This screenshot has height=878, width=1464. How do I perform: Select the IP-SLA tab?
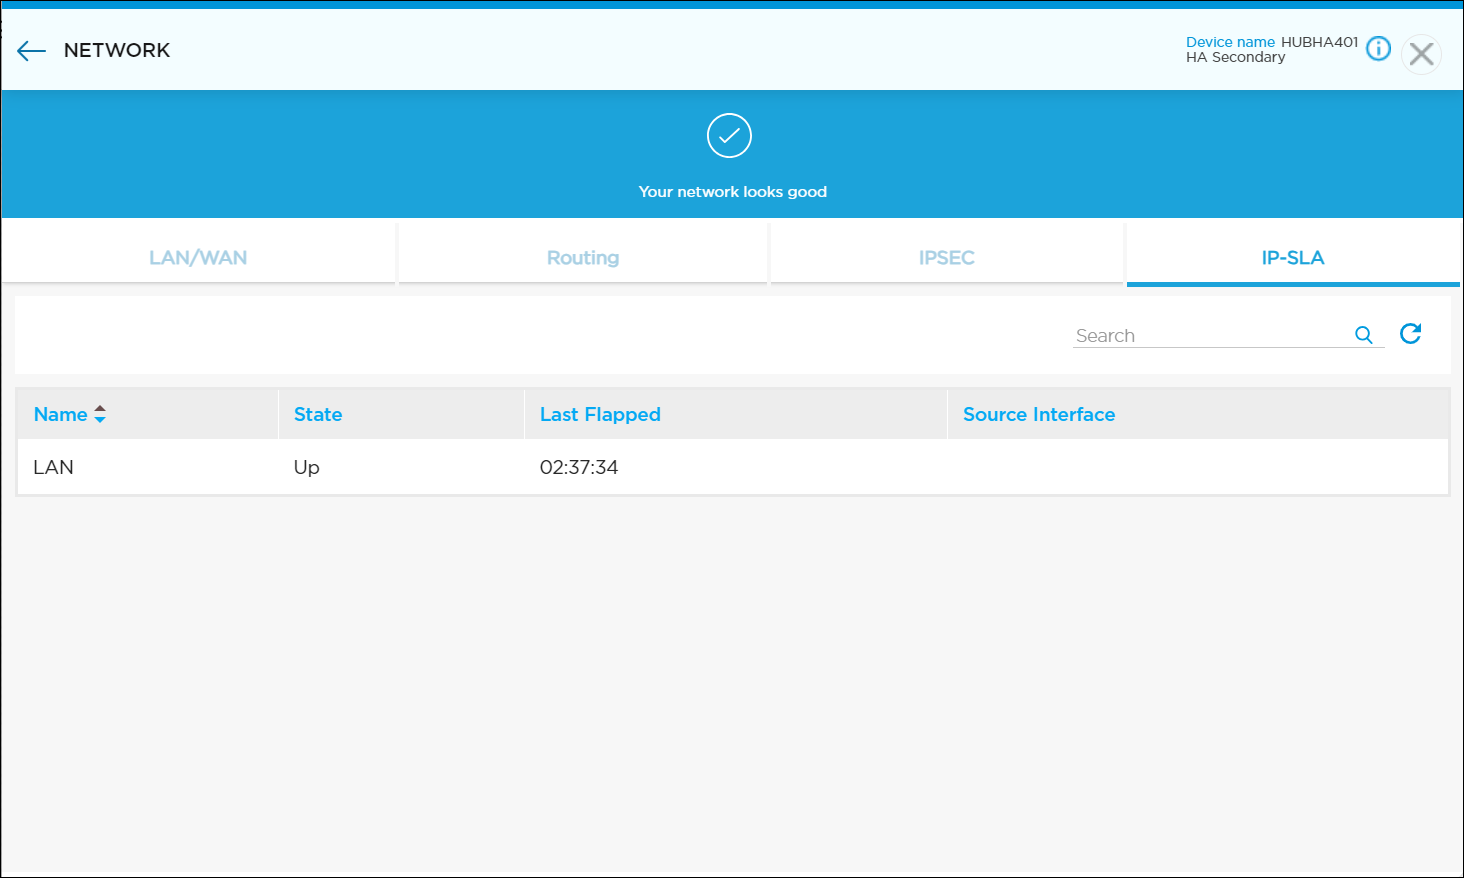coord(1292,258)
